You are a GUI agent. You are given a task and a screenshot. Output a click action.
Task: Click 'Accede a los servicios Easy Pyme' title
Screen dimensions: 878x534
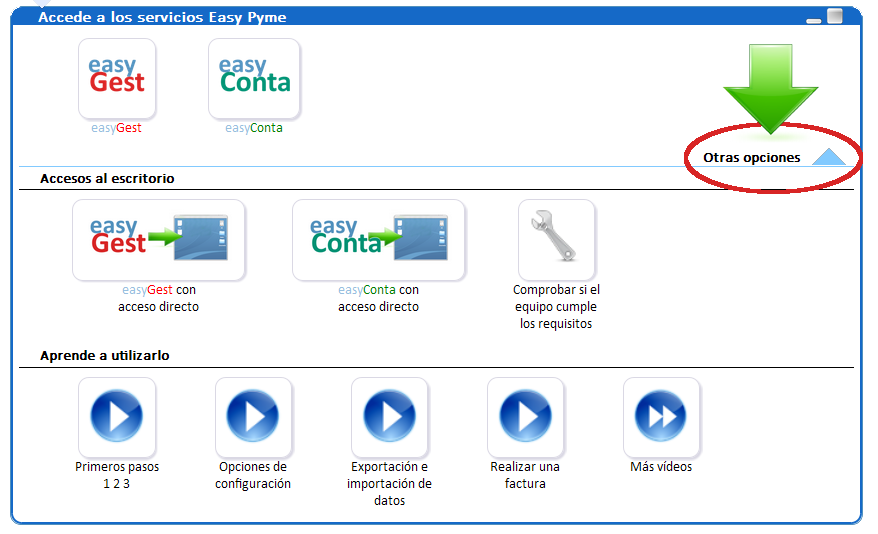click(x=162, y=17)
